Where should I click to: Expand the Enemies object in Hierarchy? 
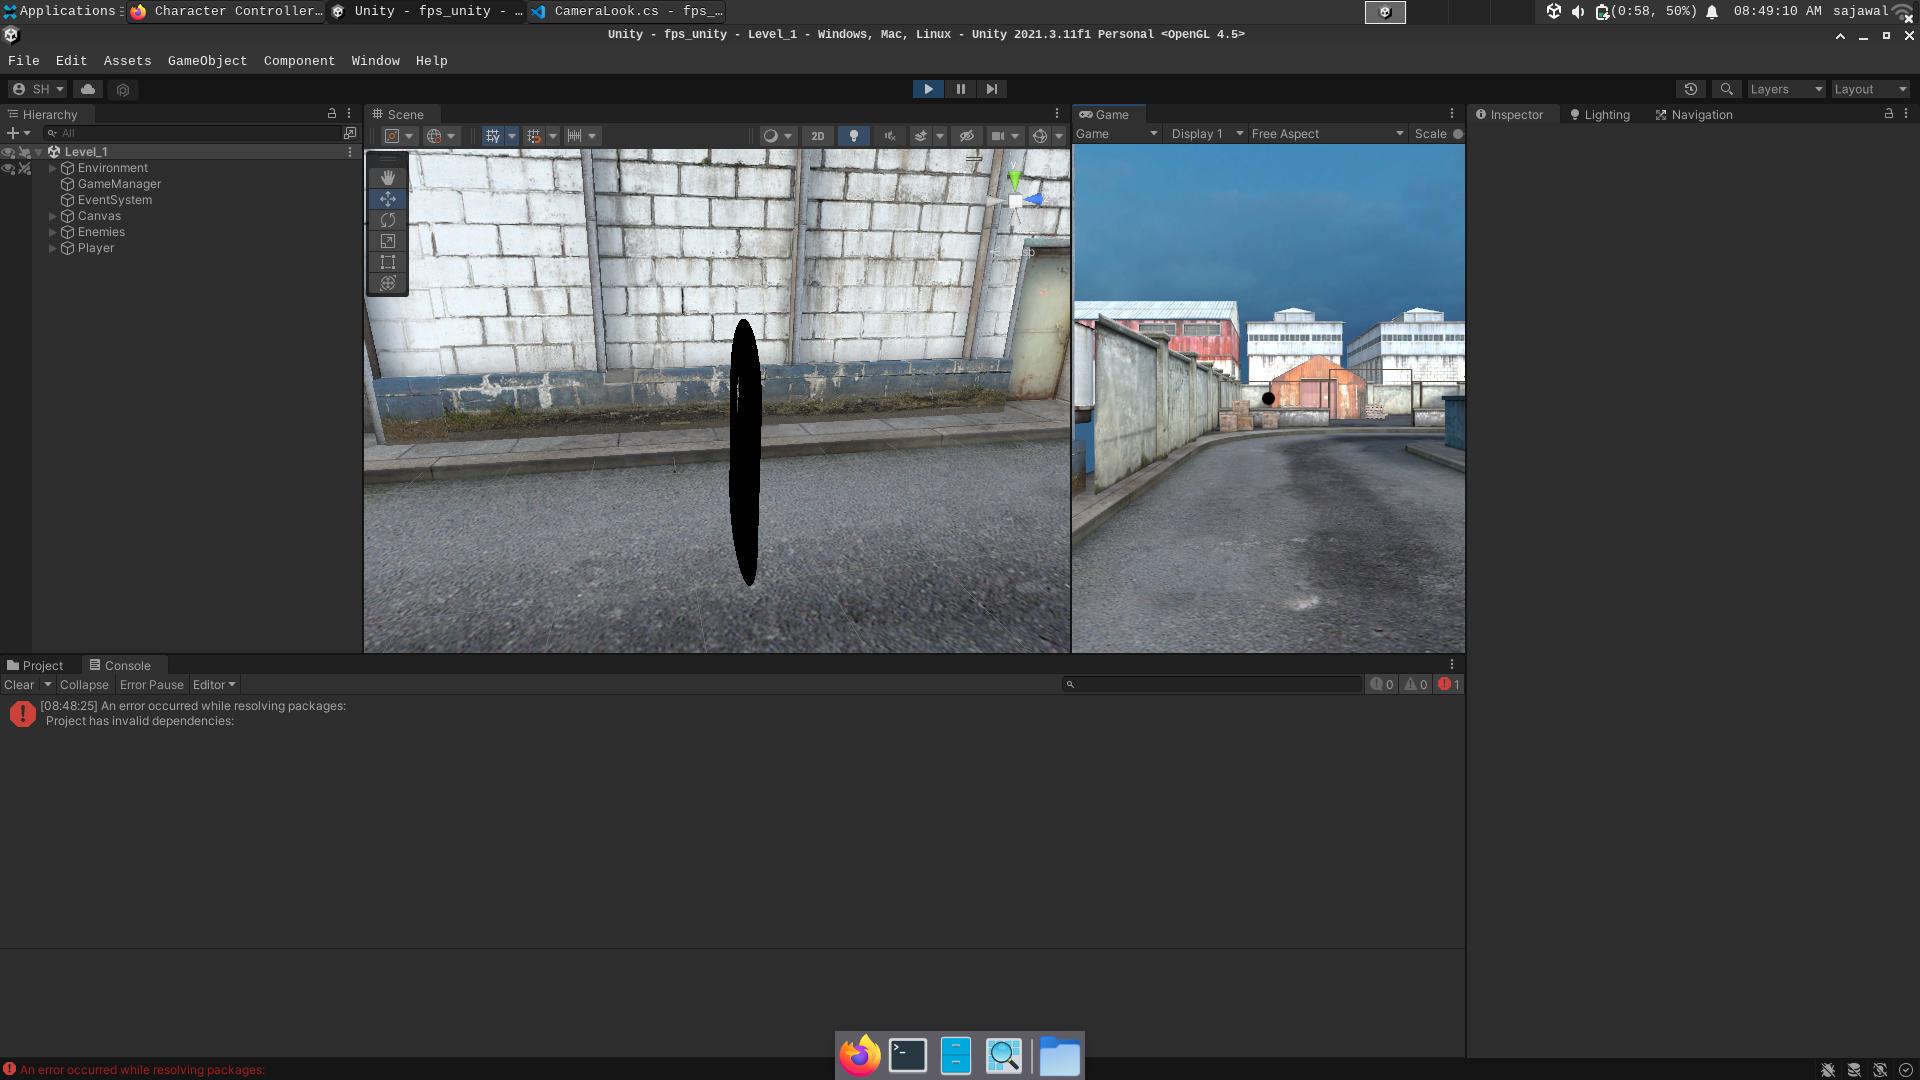[x=53, y=232]
